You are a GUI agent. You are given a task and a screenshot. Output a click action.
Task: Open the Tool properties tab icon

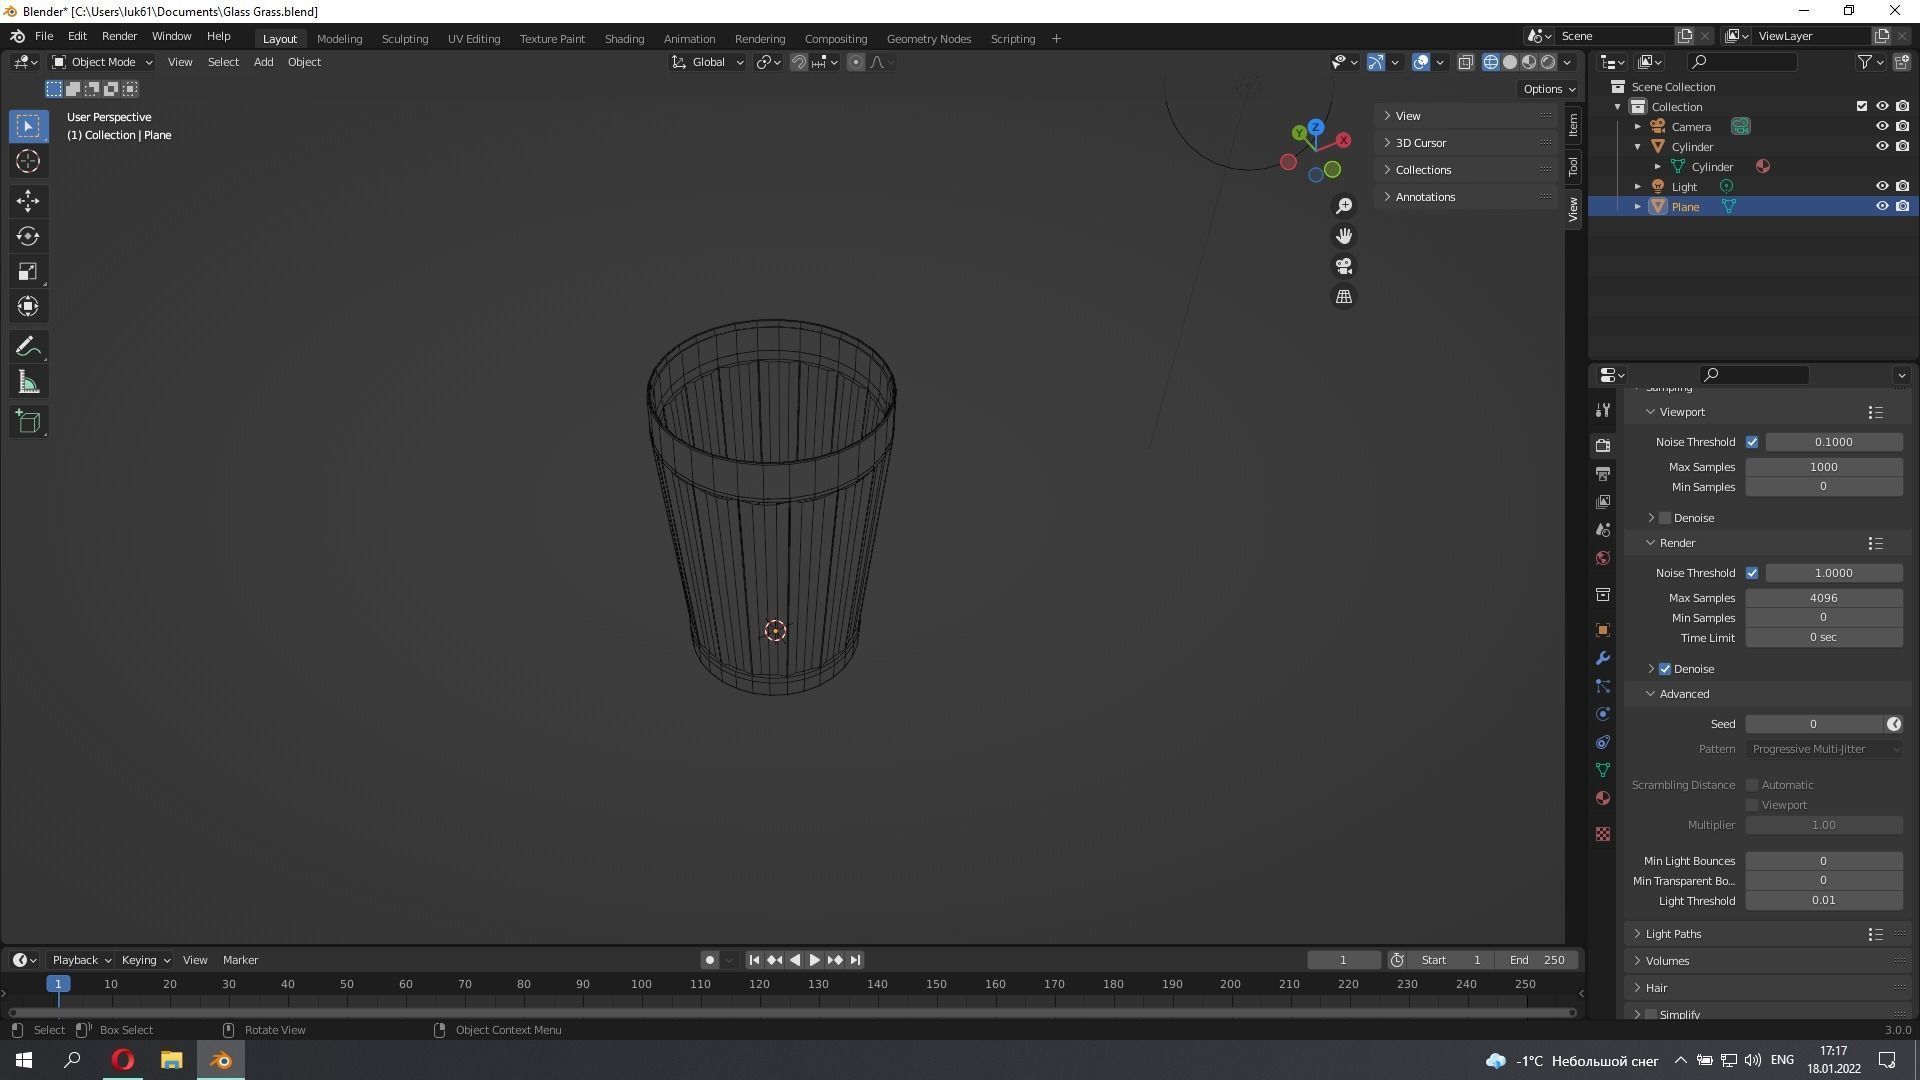(x=1603, y=410)
